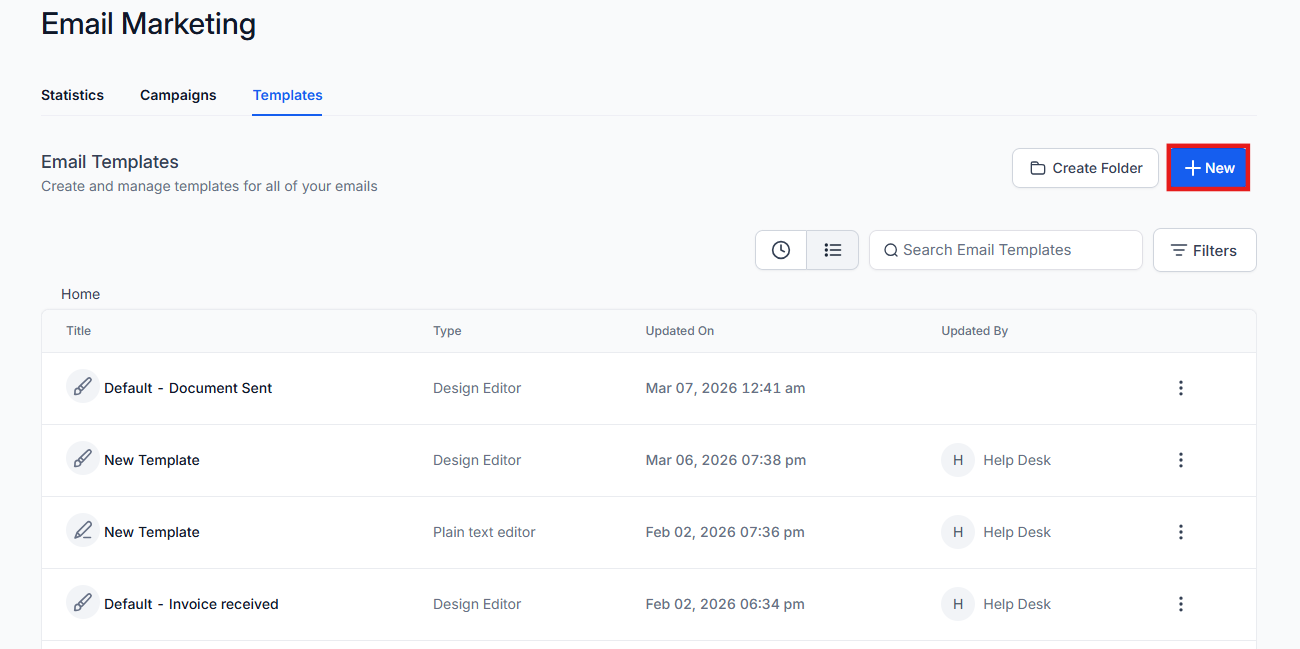This screenshot has height=649, width=1300.
Task: Switch to list view icon
Action: [832, 250]
